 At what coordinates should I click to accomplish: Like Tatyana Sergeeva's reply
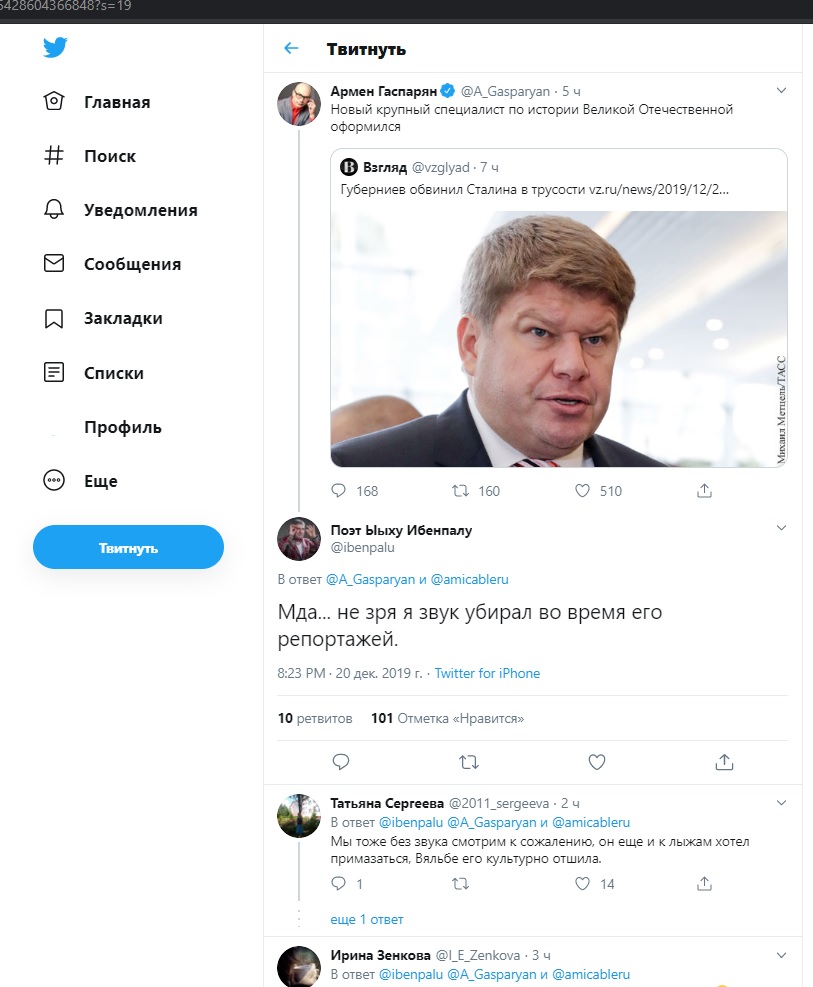[582, 884]
